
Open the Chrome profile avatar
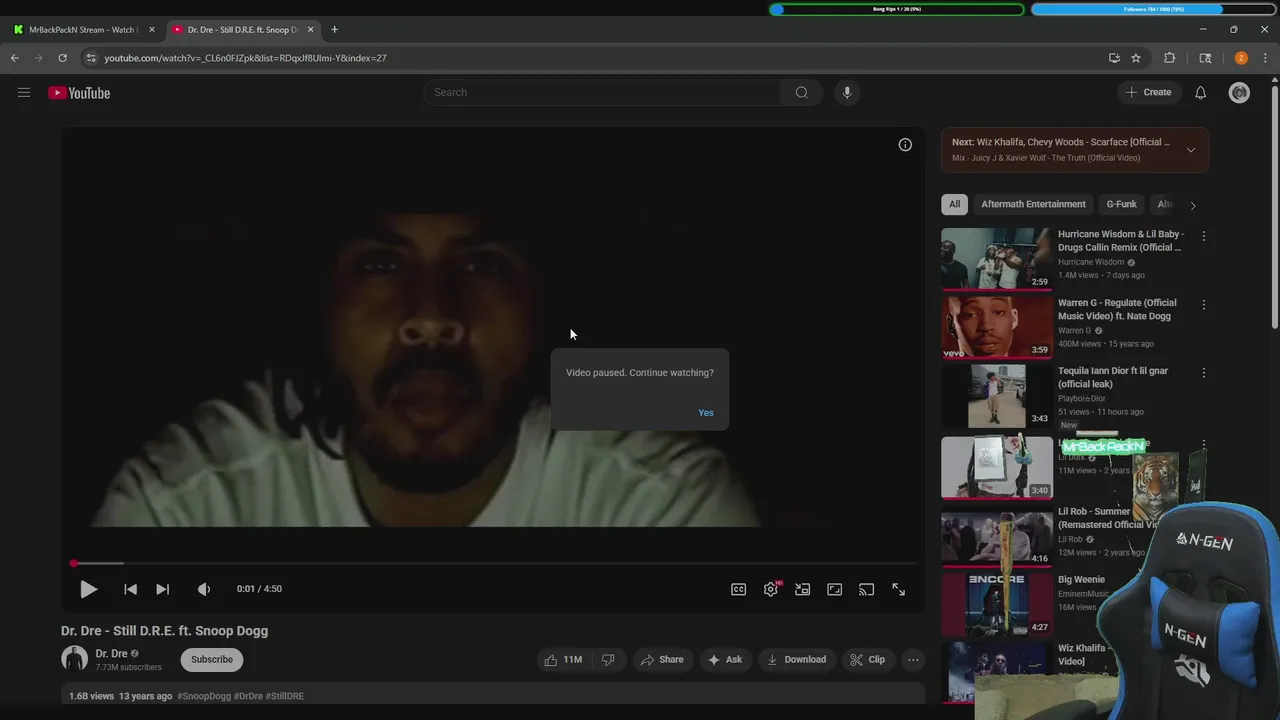tap(1241, 58)
